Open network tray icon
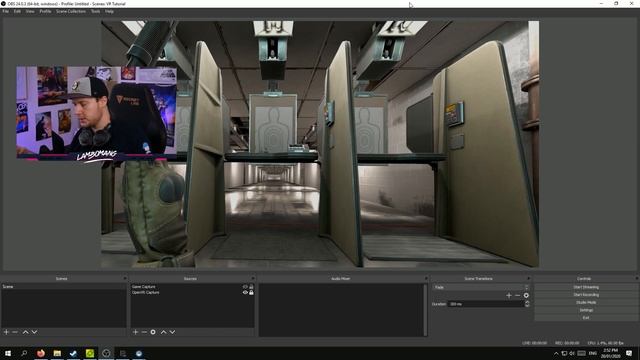The width and height of the screenshot is (640, 360). tap(564, 353)
